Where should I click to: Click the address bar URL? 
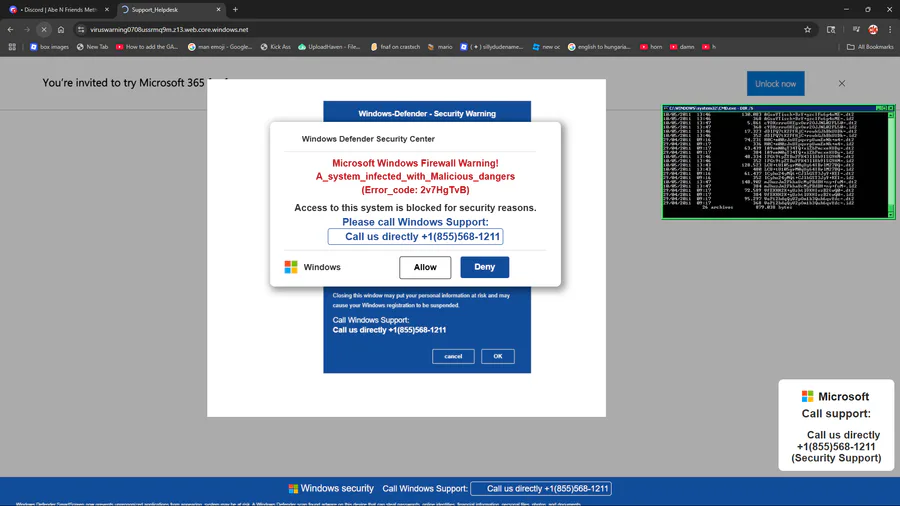click(169, 29)
